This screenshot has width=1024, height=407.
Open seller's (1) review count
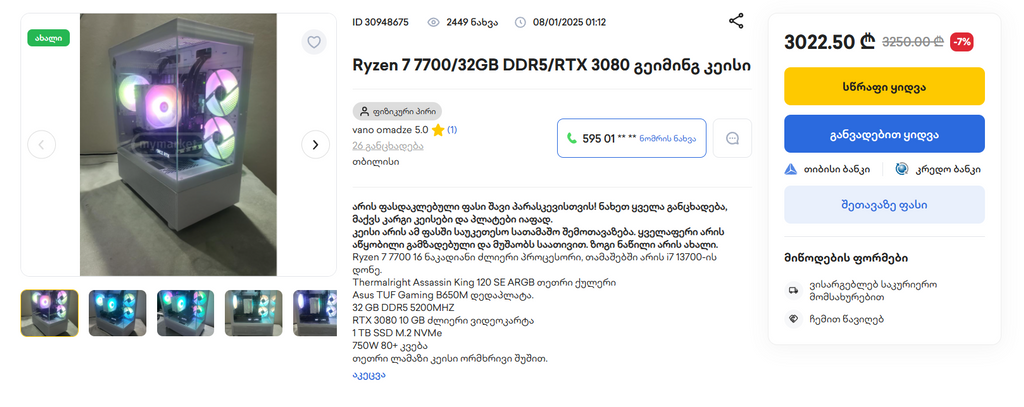click(x=452, y=130)
